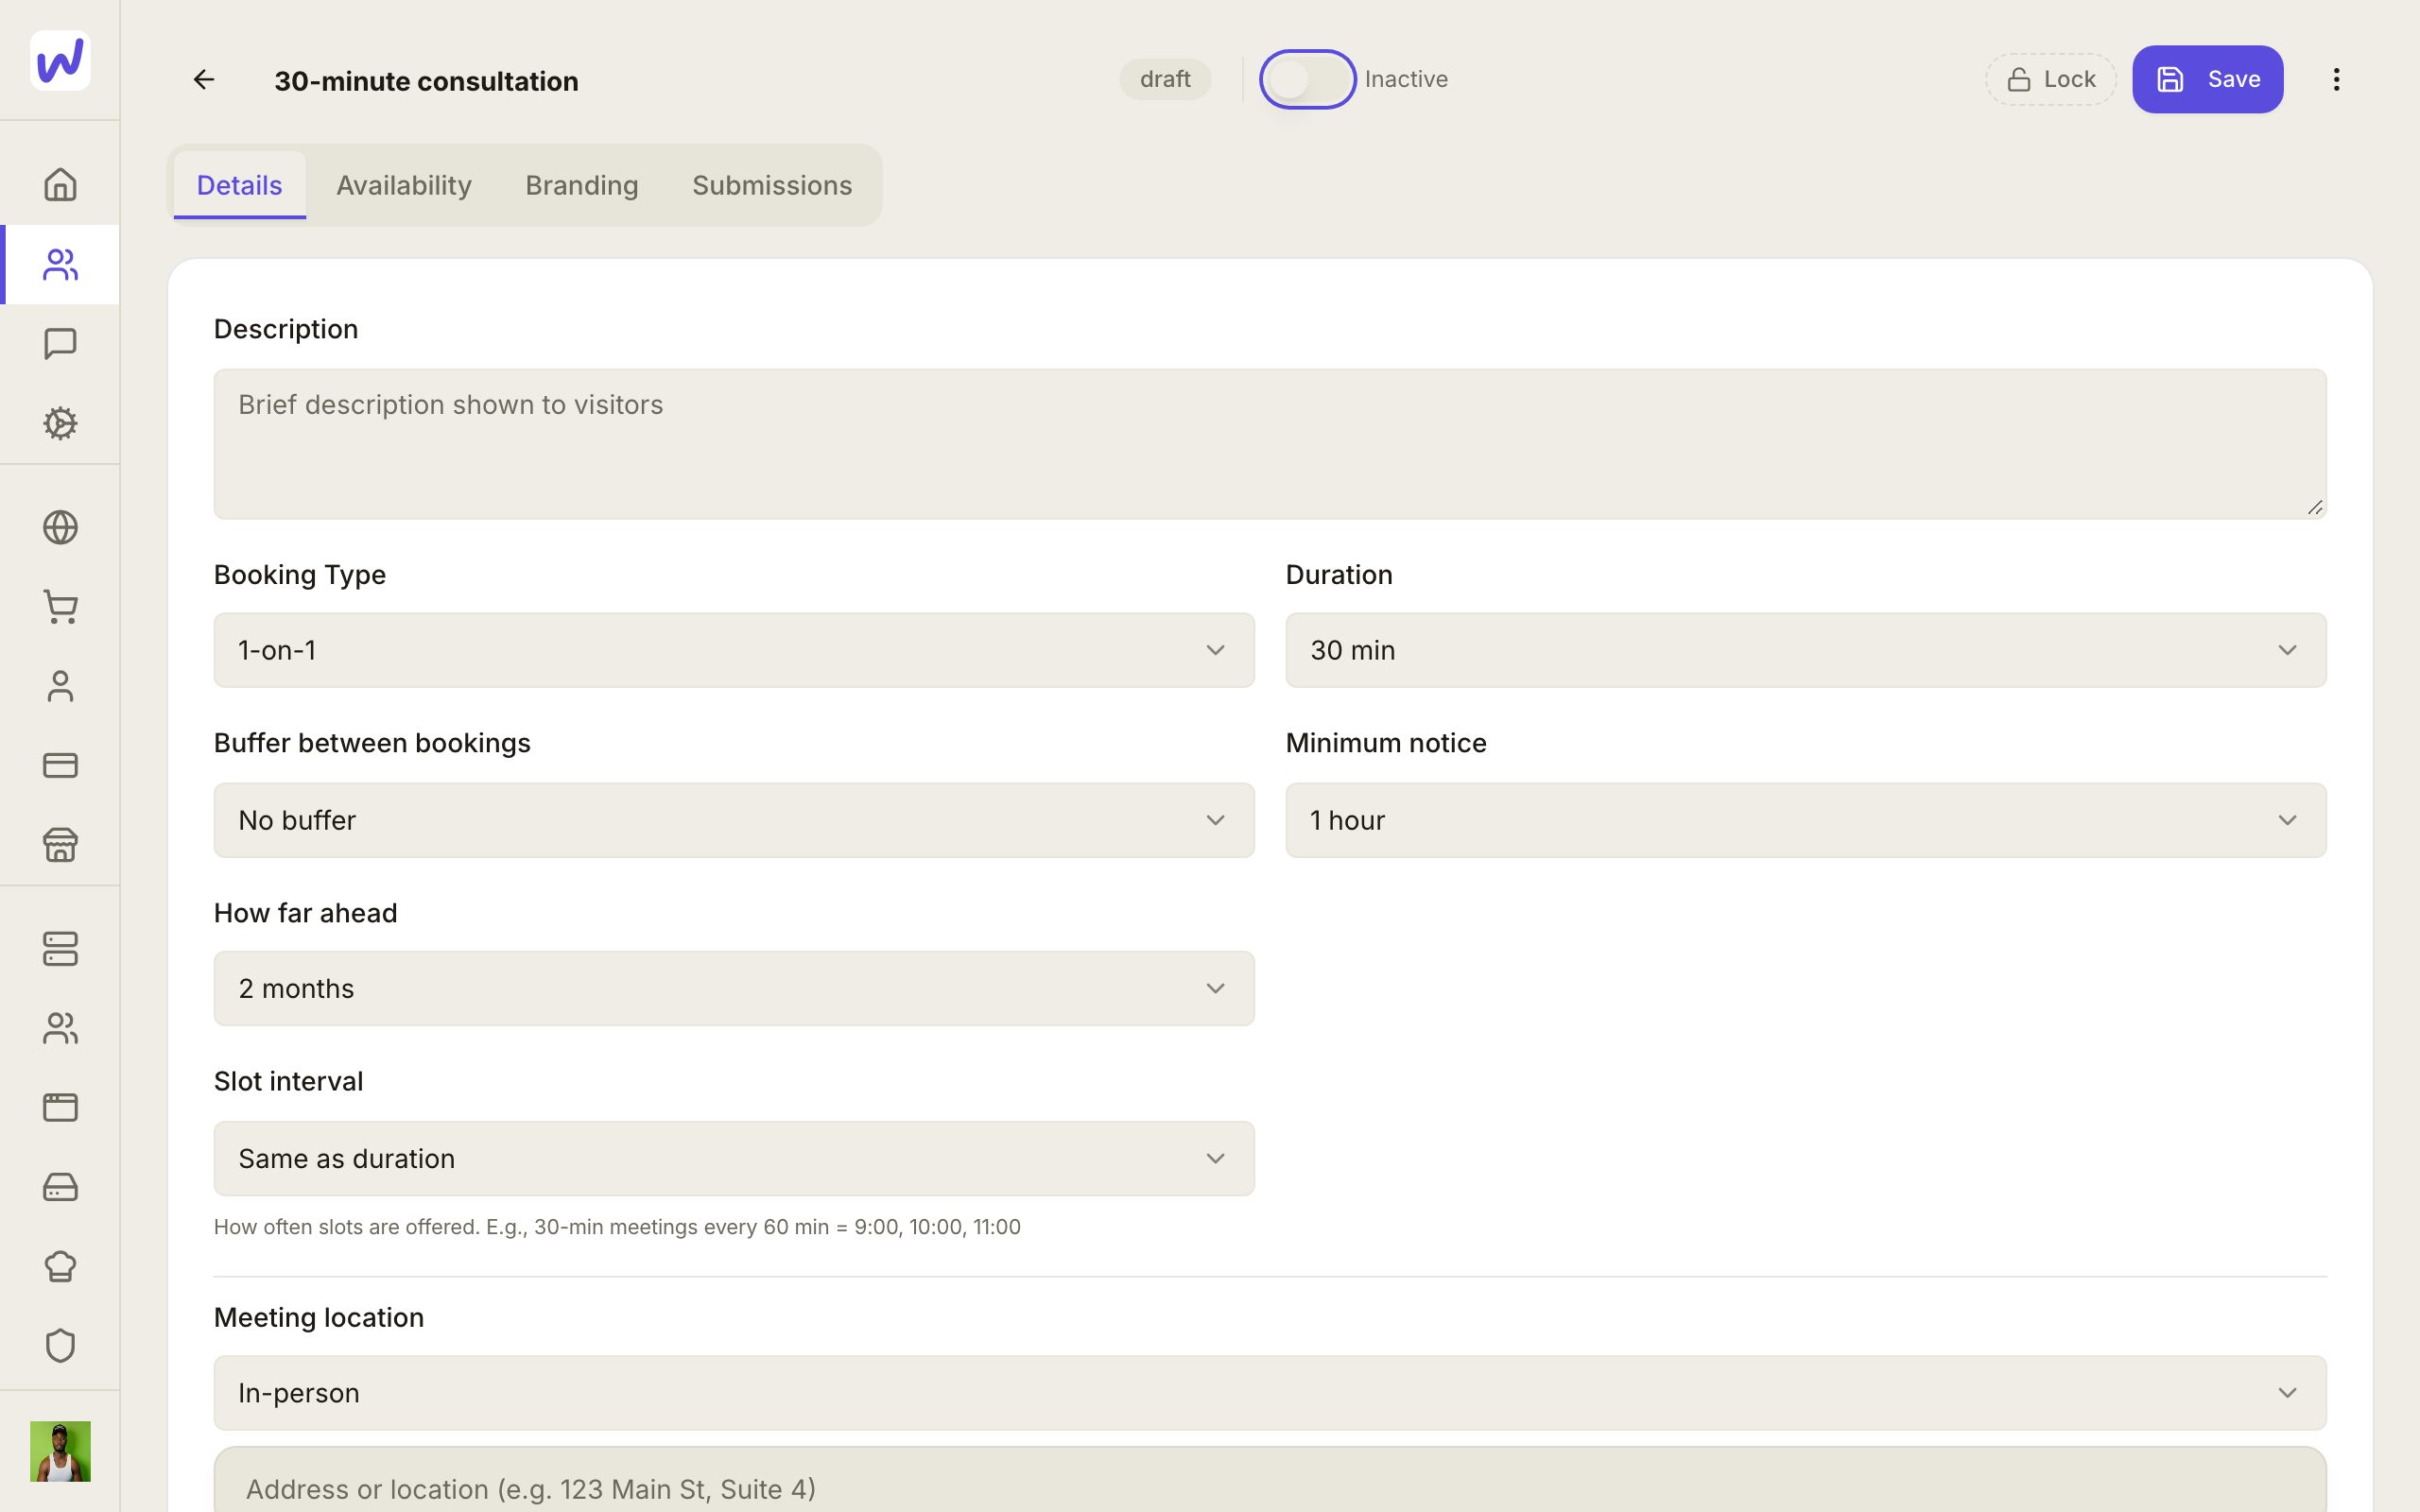
Task: Open the server stack icon in sidebar
Action: point(60,949)
